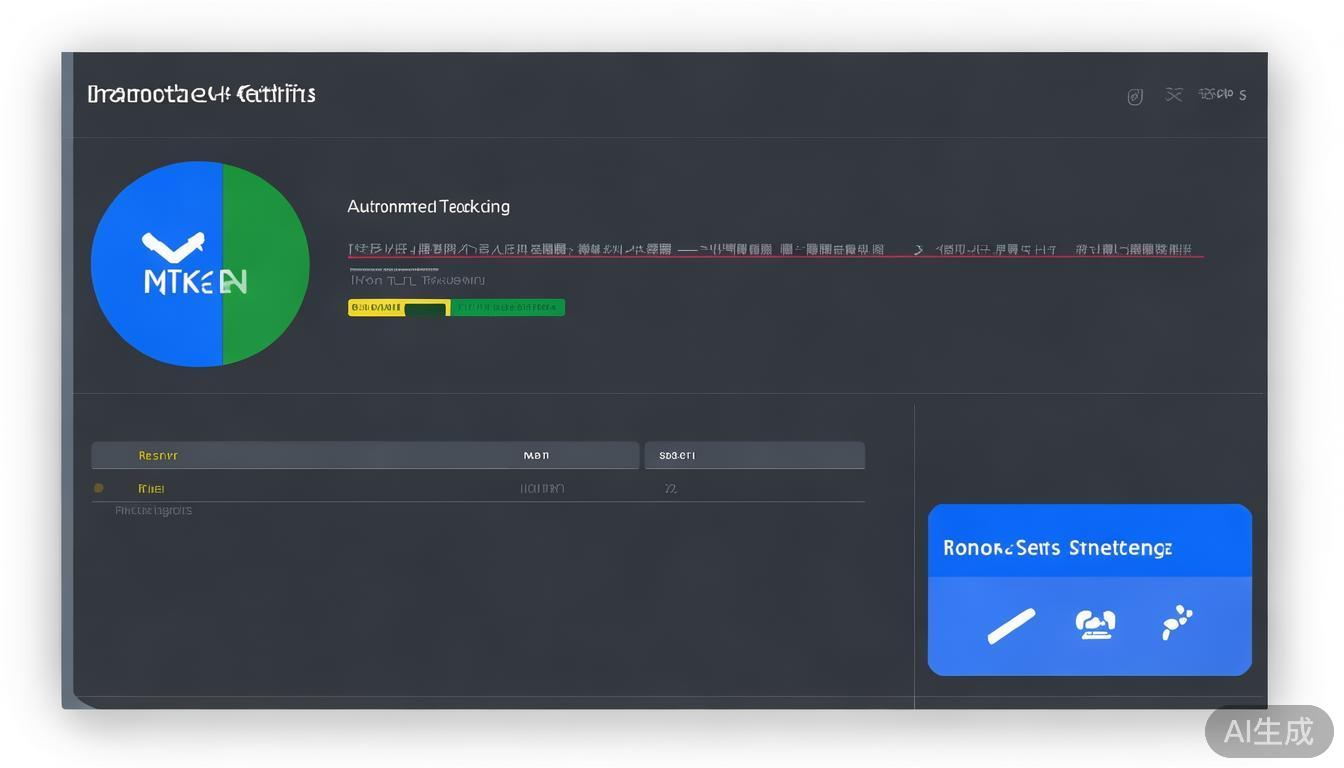Click the page title in the top-left header
This screenshot has height=768, width=1344.
[x=201, y=94]
